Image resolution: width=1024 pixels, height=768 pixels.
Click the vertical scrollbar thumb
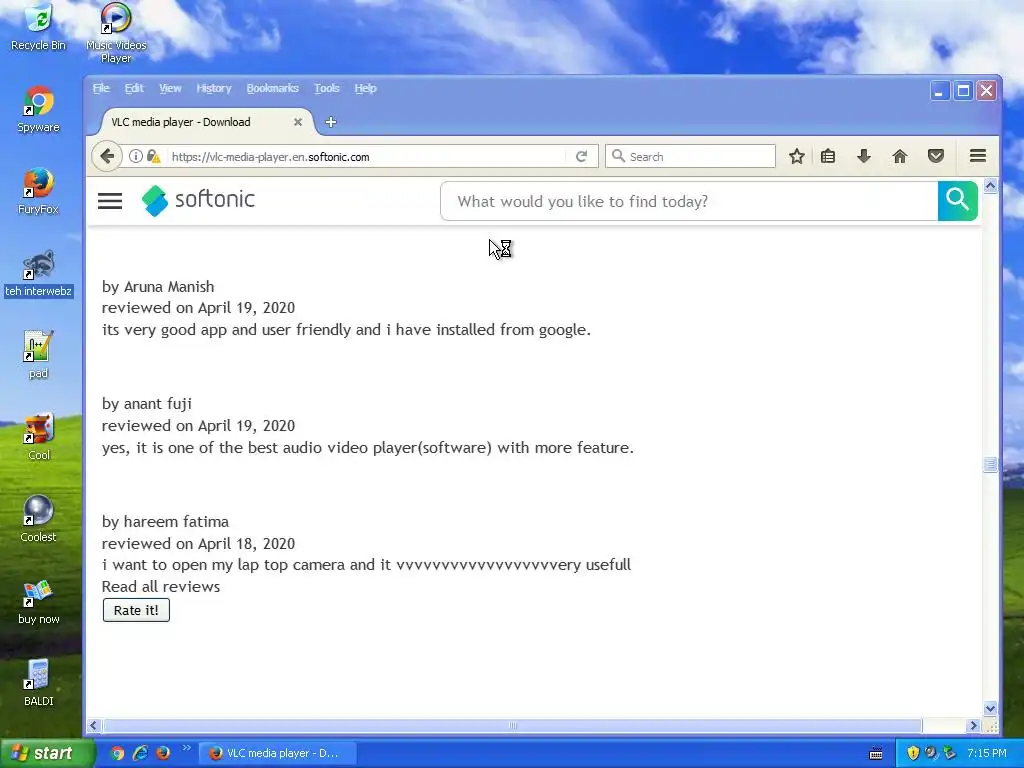click(x=990, y=464)
